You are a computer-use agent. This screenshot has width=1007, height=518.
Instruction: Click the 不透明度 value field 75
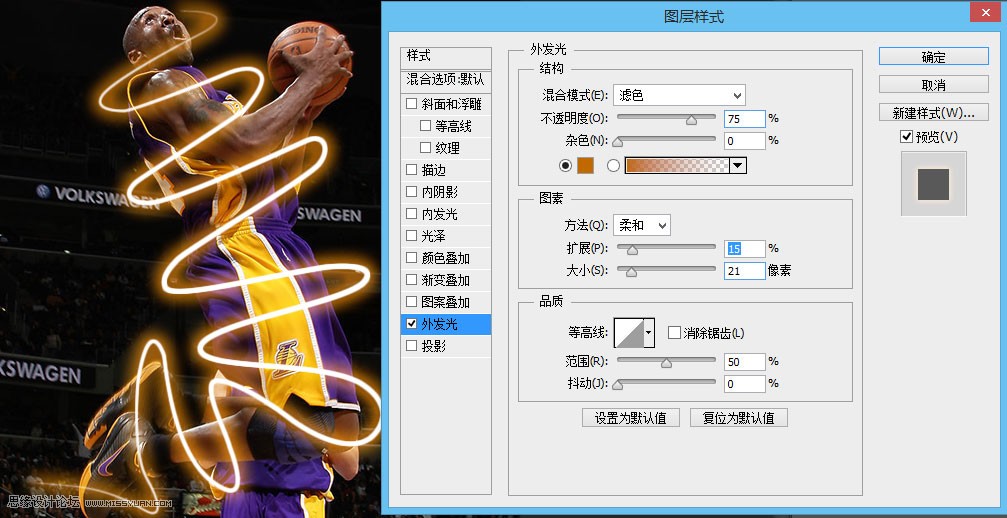pyautogui.click(x=745, y=119)
